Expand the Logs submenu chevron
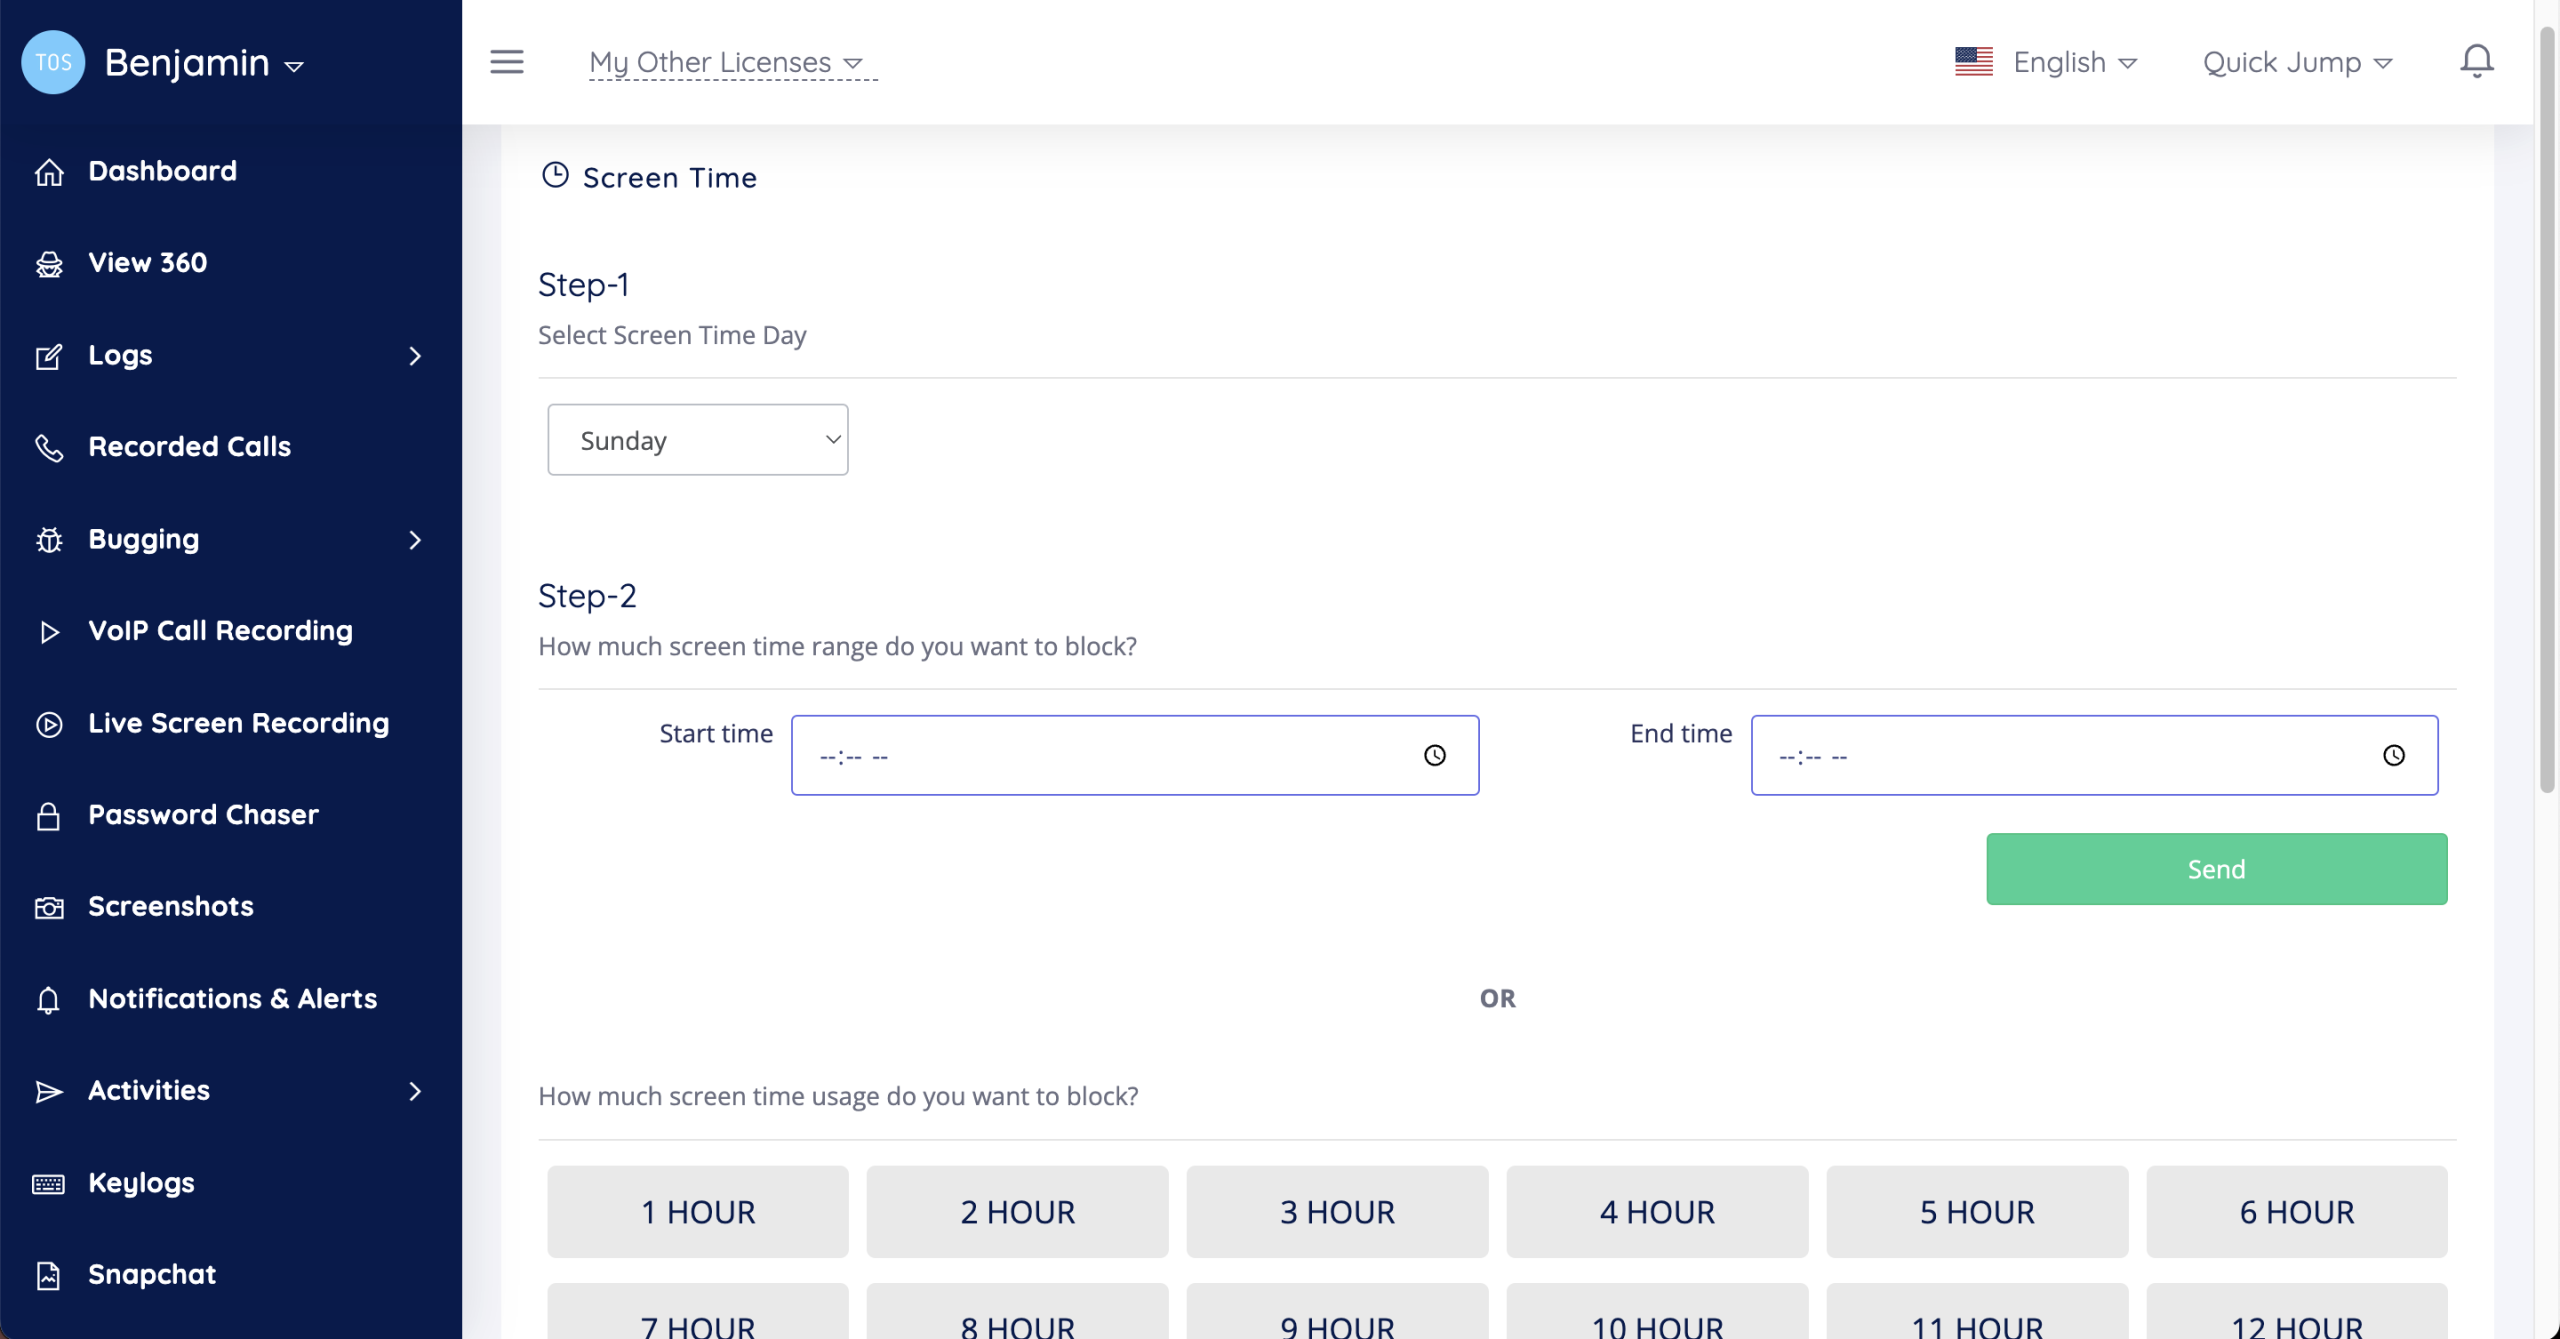This screenshot has width=2560, height=1339. [415, 356]
